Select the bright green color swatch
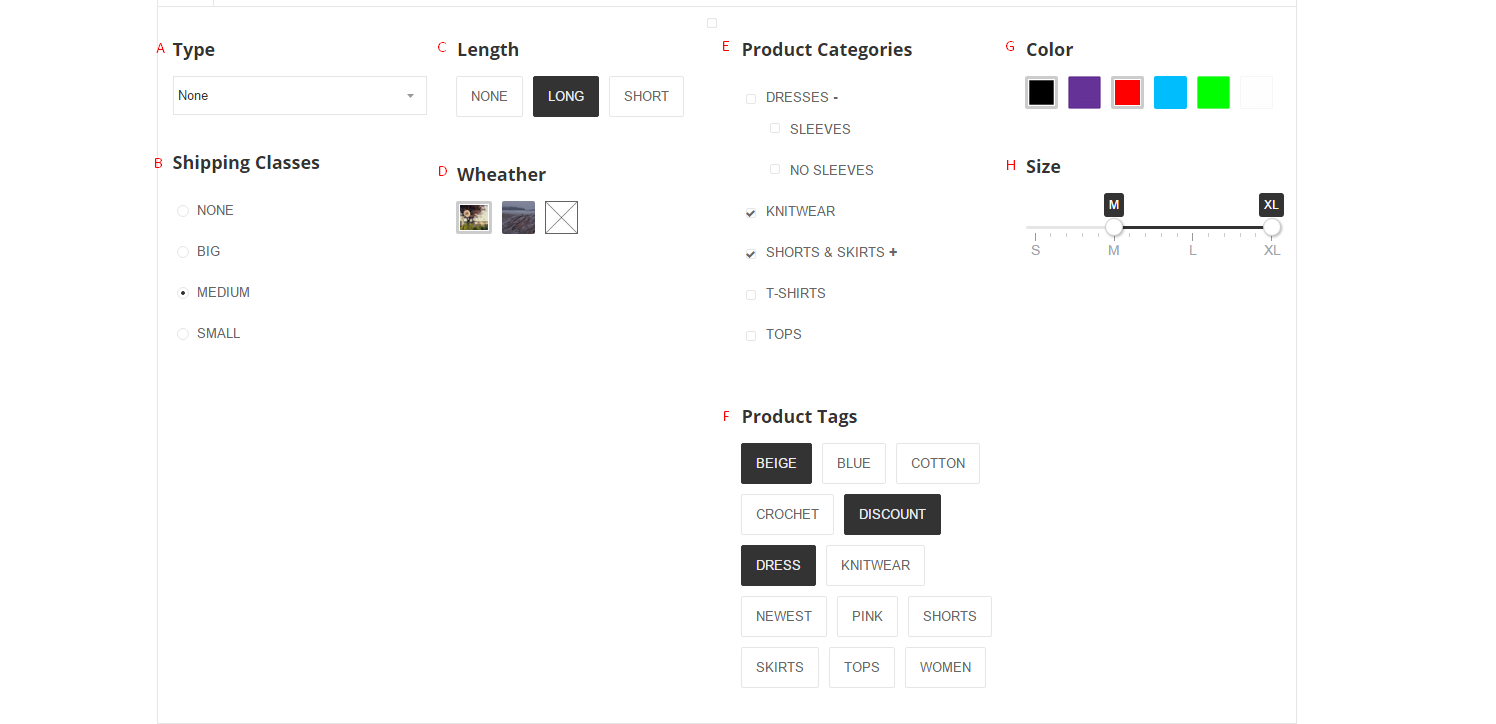The image size is (1496, 724). pos(1213,92)
